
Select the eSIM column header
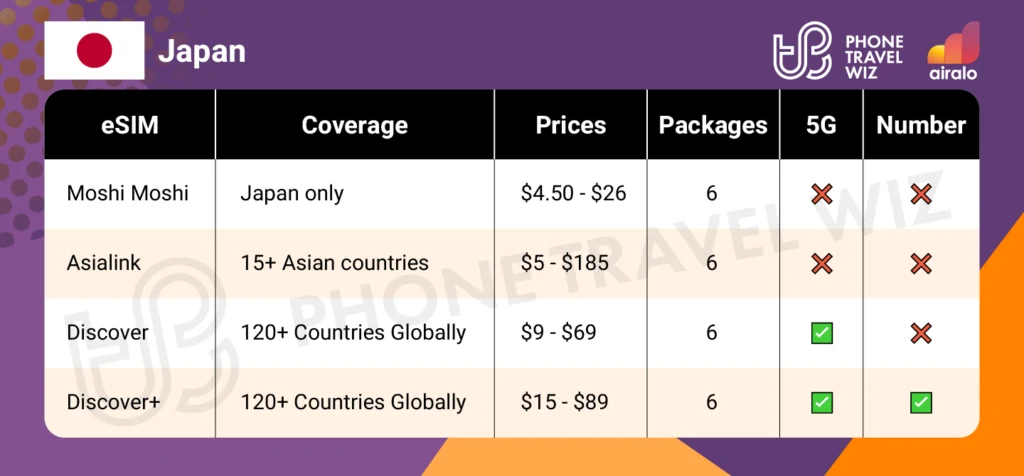point(130,125)
